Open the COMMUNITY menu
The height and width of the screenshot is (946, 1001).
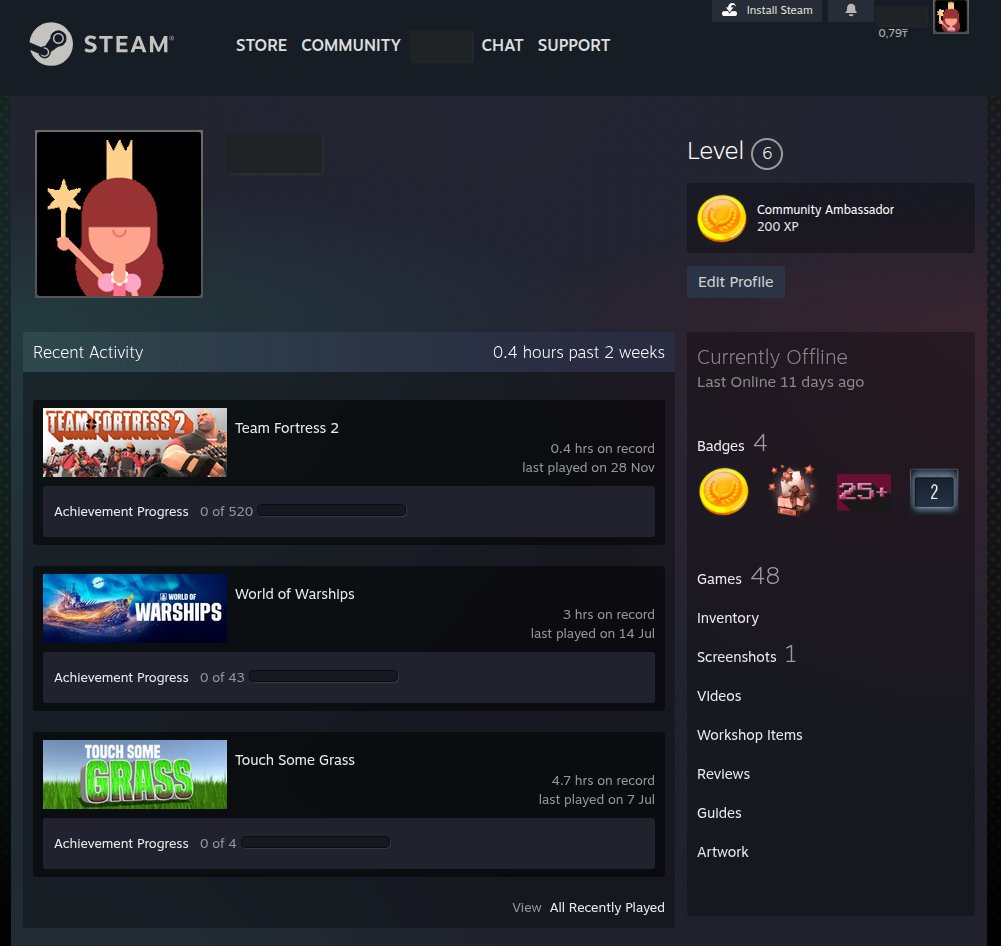pos(350,45)
